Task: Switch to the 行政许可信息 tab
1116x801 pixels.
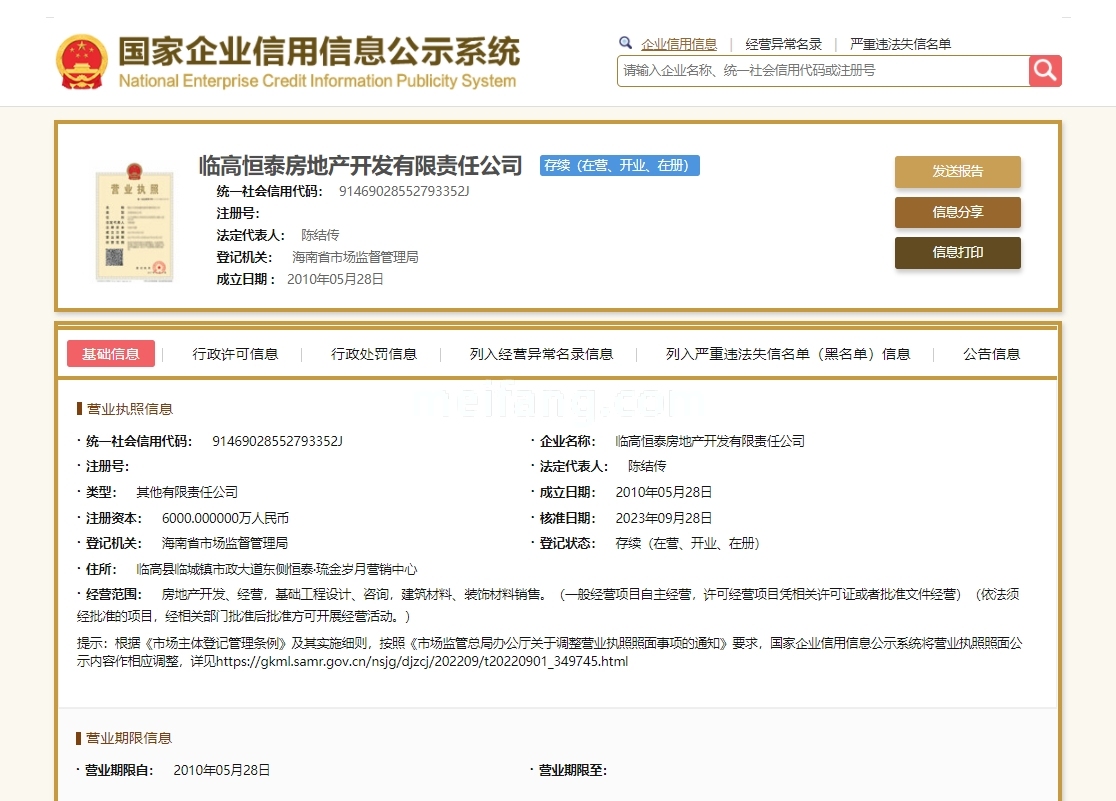Action: (x=235, y=353)
